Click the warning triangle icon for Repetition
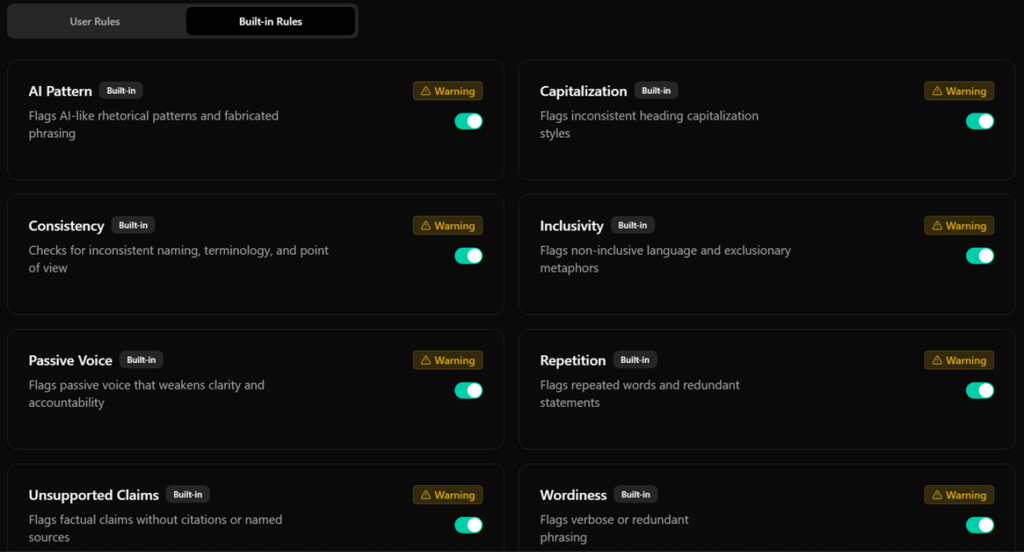Viewport: 1024px width, 552px height. tap(937, 360)
